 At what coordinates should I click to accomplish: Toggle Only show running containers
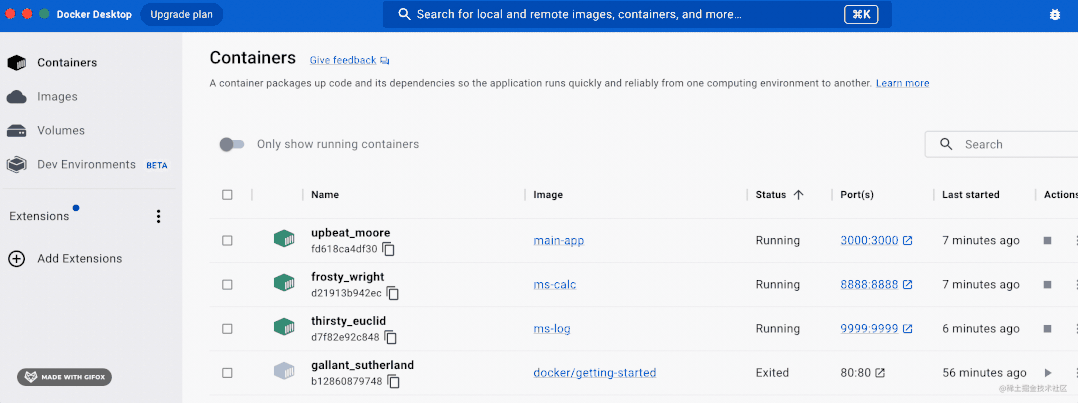click(232, 144)
